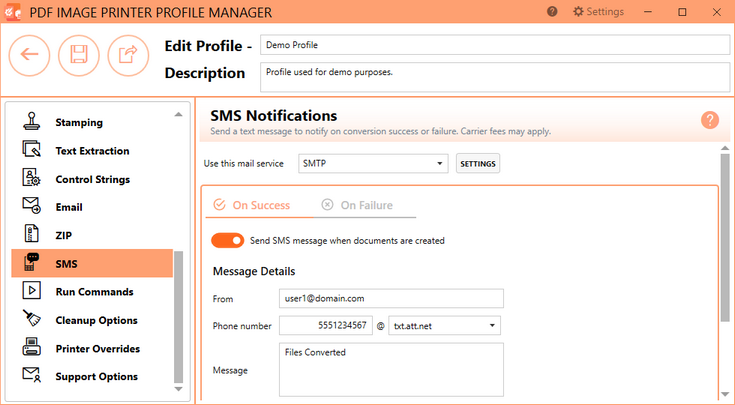Open help via title bar question mark
Viewport: 735px width, 405px height.
(552, 12)
